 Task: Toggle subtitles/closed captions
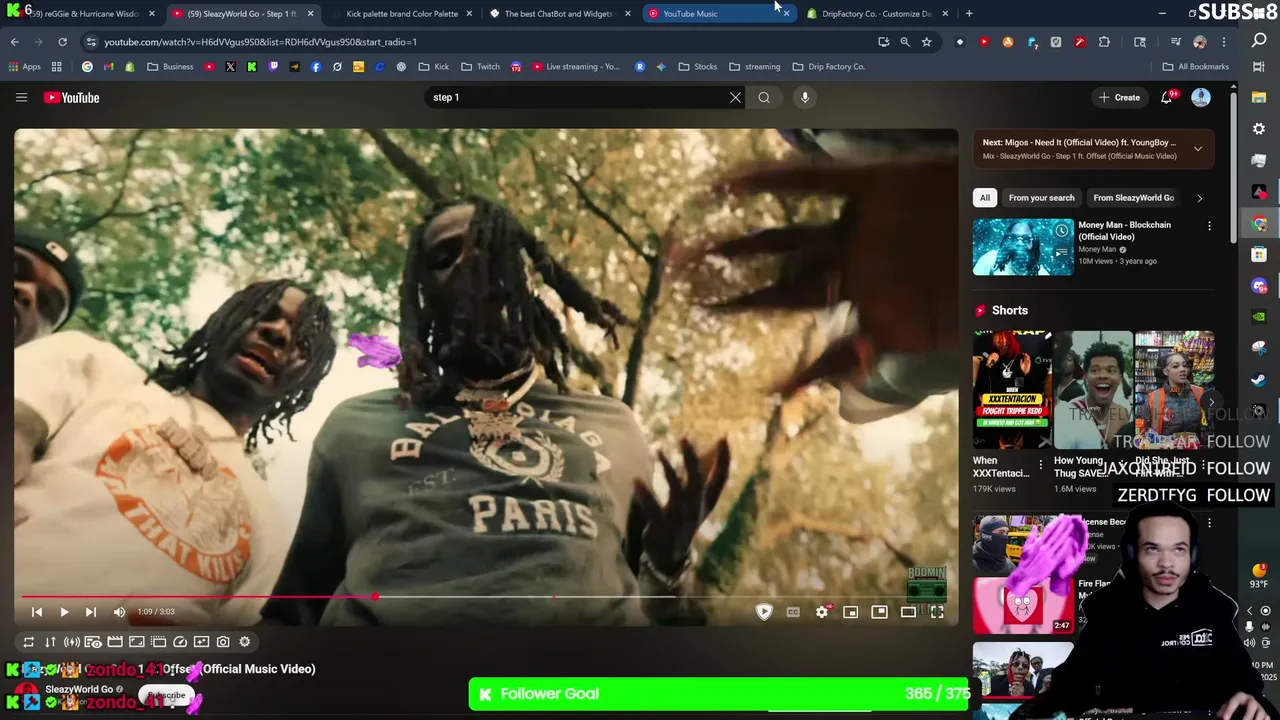(793, 612)
